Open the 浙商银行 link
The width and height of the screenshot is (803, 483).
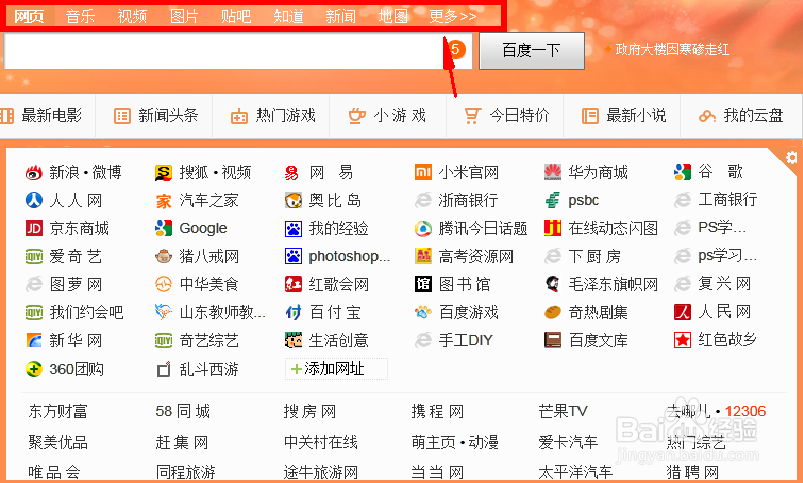(x=468, y=200)
